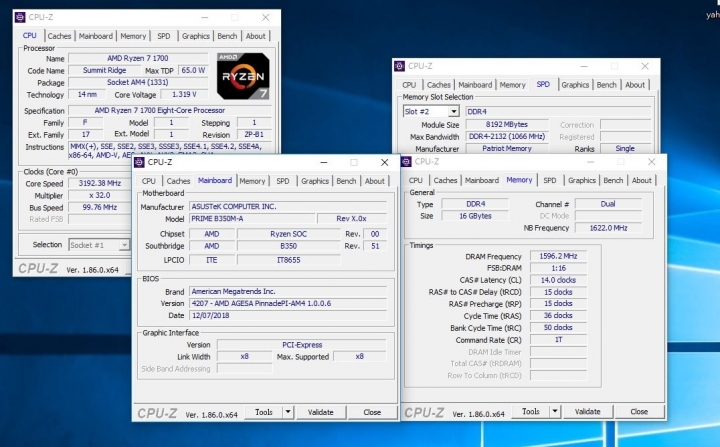Click the BIOS version '4207 - AMD AGESA' field
Screen dimensions: 720x447
pos(288,304)
